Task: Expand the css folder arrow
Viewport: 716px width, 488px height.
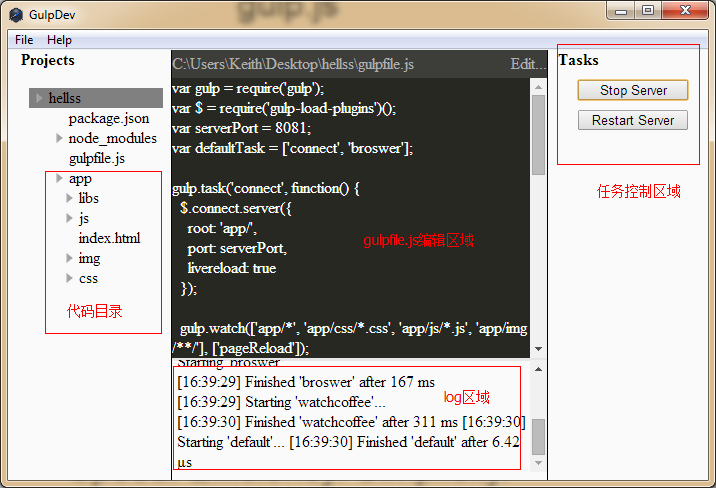Action: click(x=69, y=278)
